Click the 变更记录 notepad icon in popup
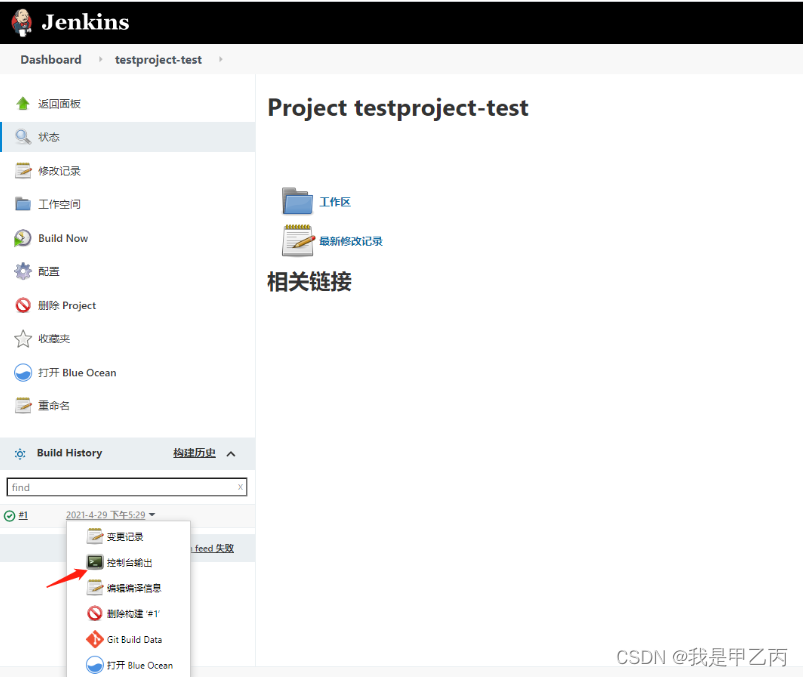The width and height of the screenshot is (803, 677). click(95, 536)
